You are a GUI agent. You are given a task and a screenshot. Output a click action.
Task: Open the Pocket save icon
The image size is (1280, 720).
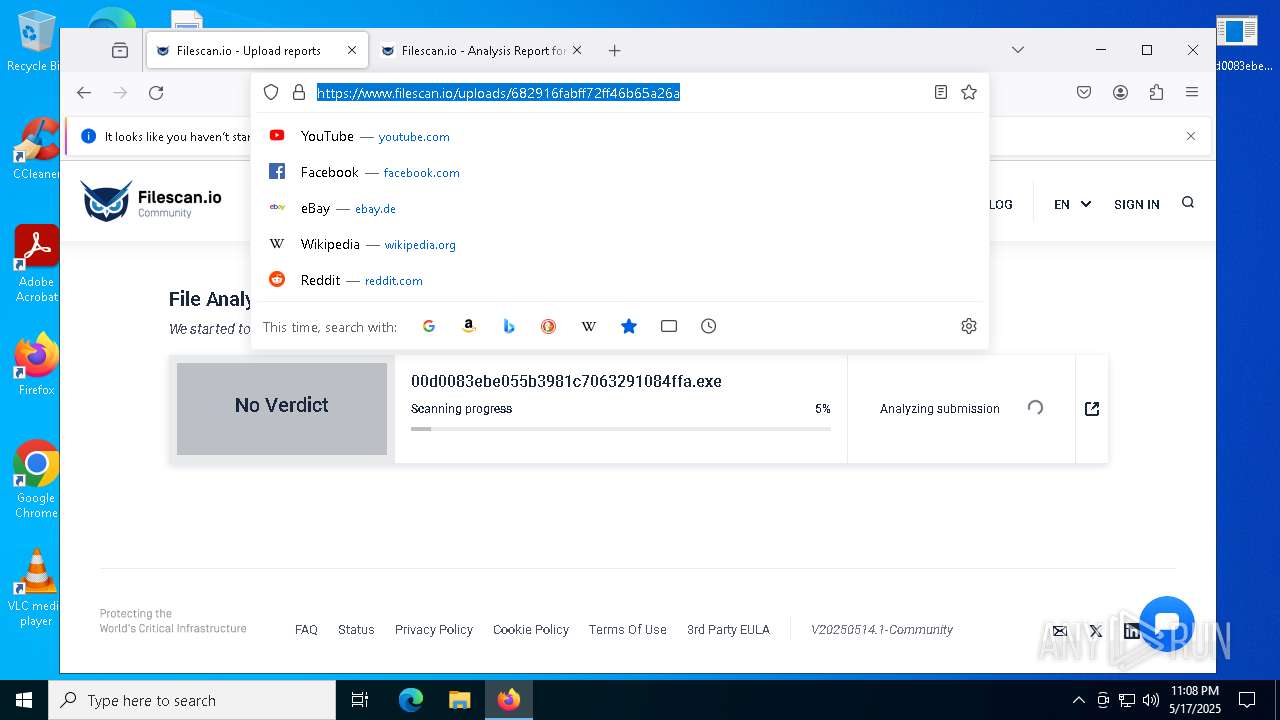point(1084,92)
